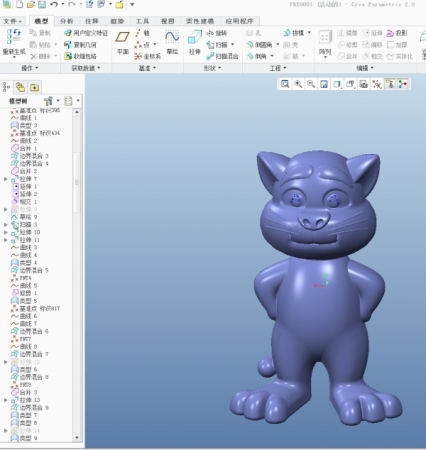This screenshot has height=450, width=426.
Task: Expand the 拉伸 11 tree node
Action: 6,240
